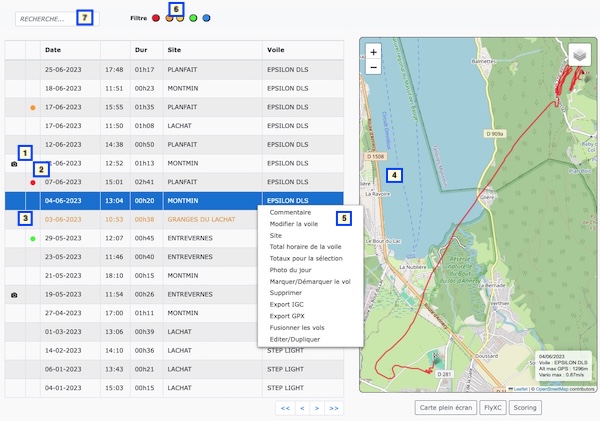Image resolution: width=600 pixels, height=421 pixels.
Task: Select flight dated 04-01-2023
Action: (x=174, y=388)
